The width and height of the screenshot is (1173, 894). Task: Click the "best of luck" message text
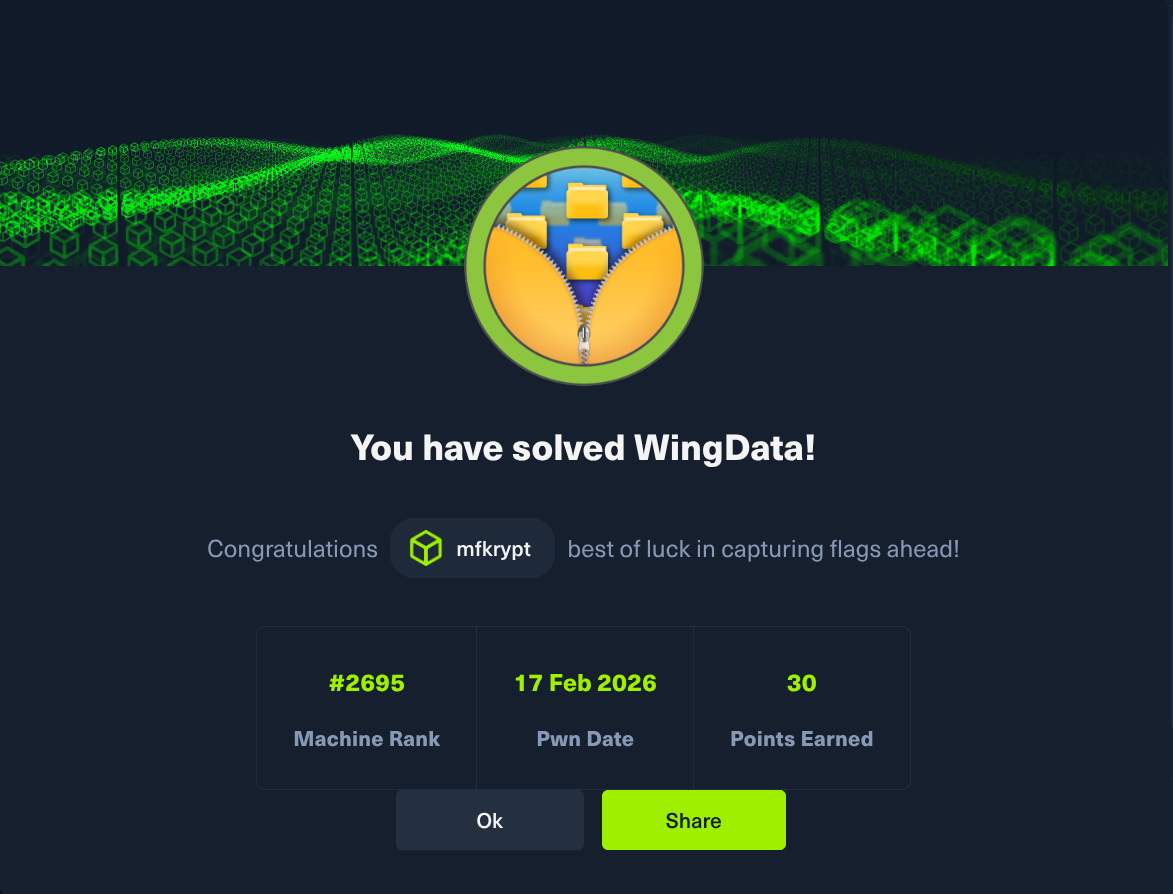tap(763, 549)
